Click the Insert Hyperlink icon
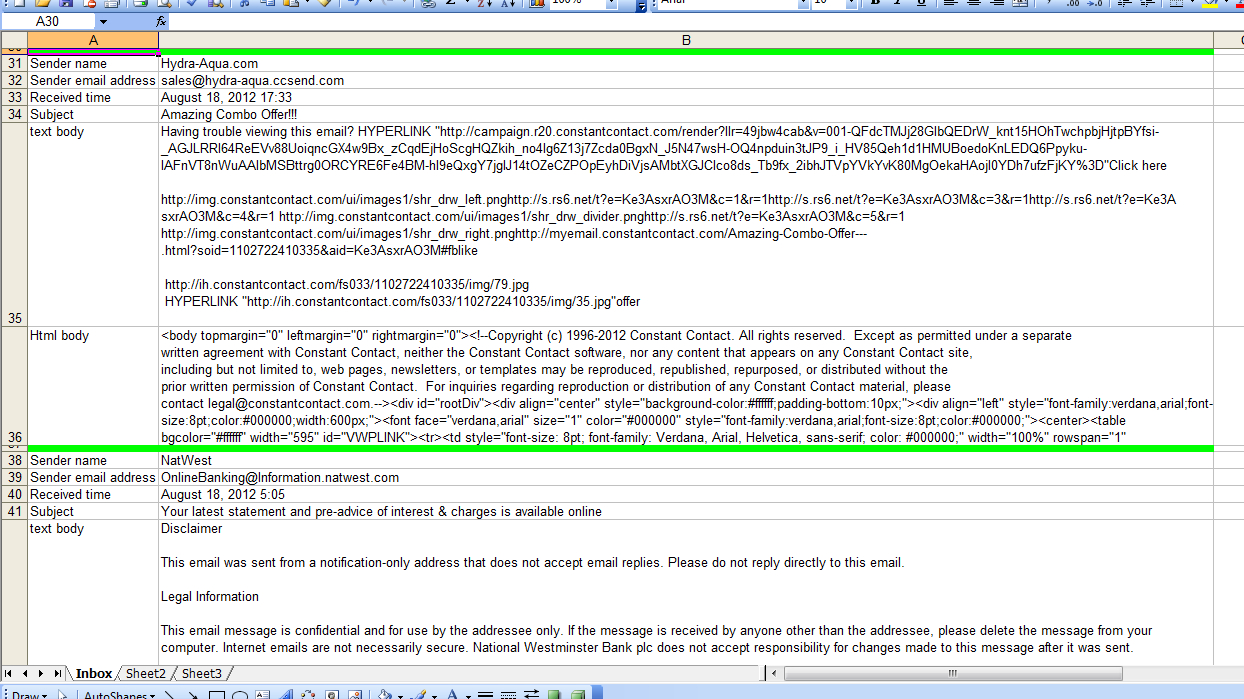Screen dimensions: 1244x699 (426, 5)
